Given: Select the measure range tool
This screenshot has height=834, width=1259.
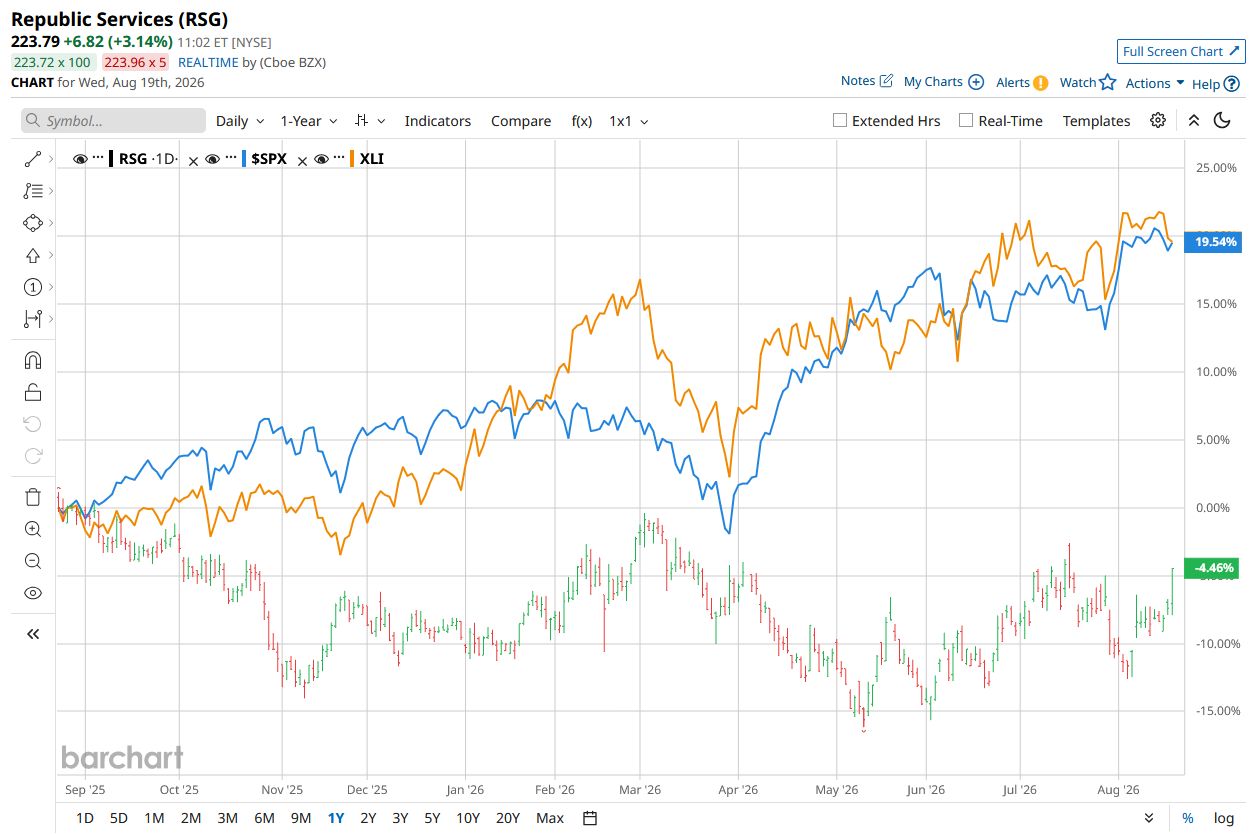Looking at the screenshot, I should click(32, 319).
